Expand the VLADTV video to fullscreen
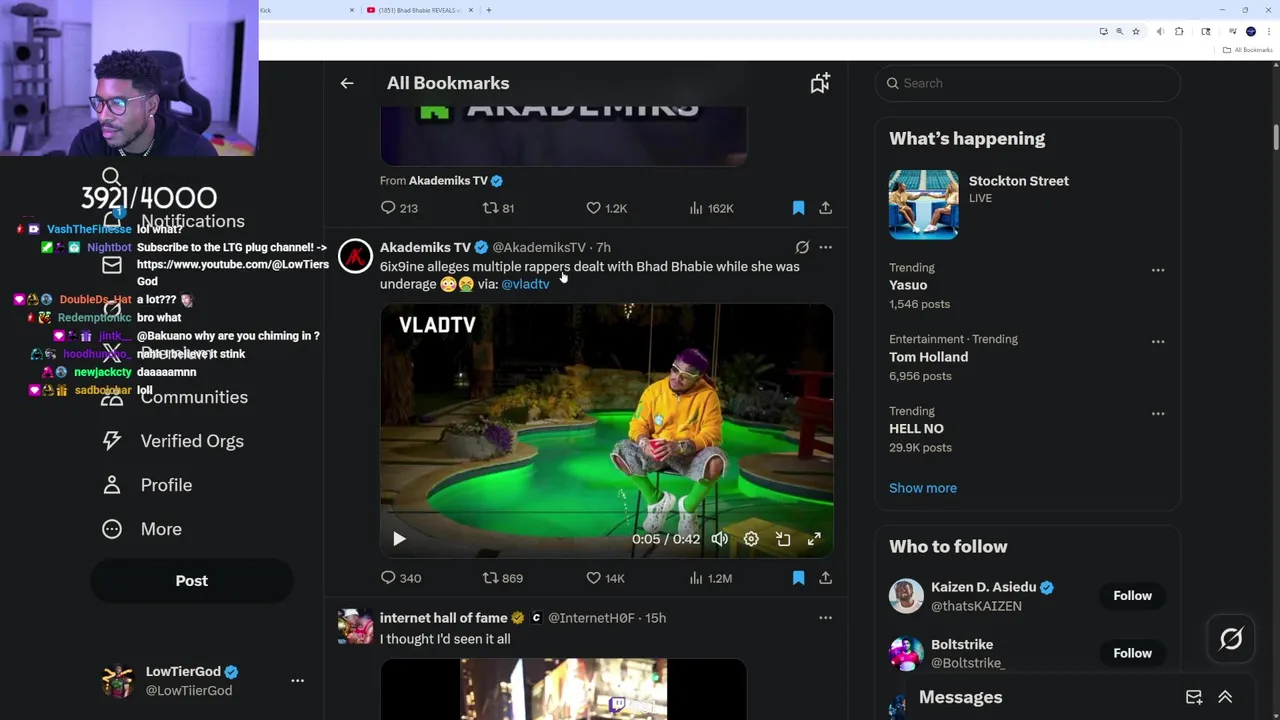 click(814, 539)
